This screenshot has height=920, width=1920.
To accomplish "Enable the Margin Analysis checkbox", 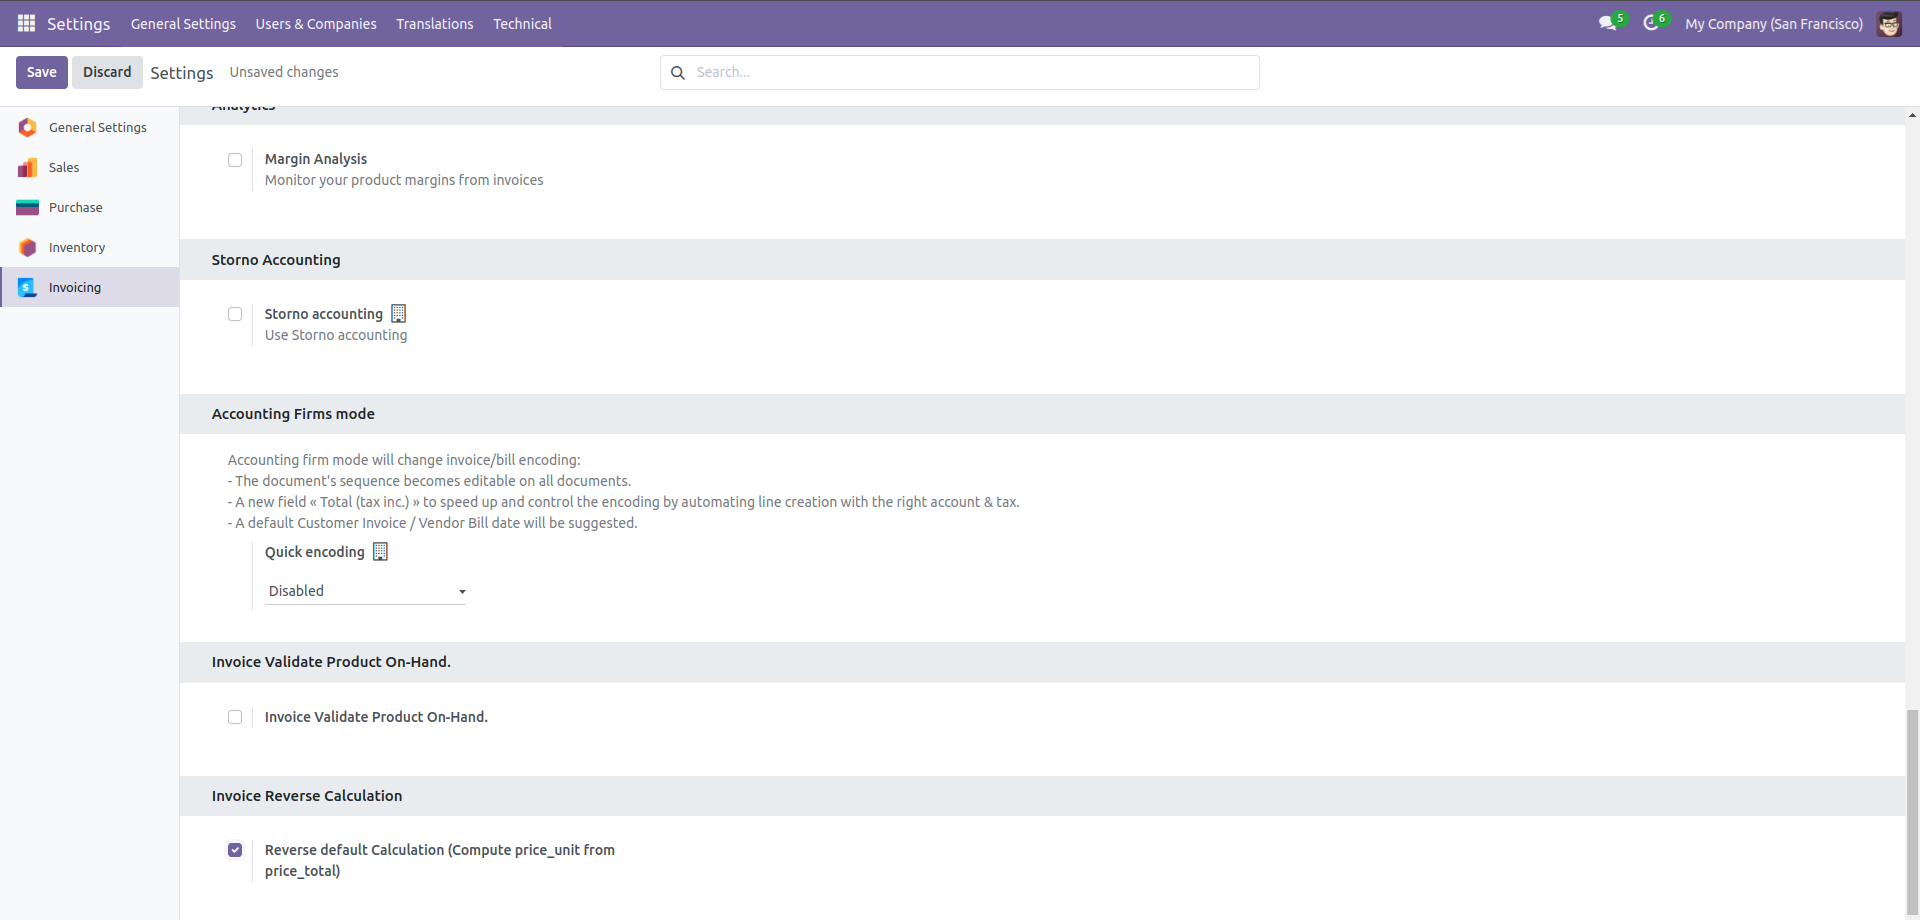I will [x=235, y=160].
